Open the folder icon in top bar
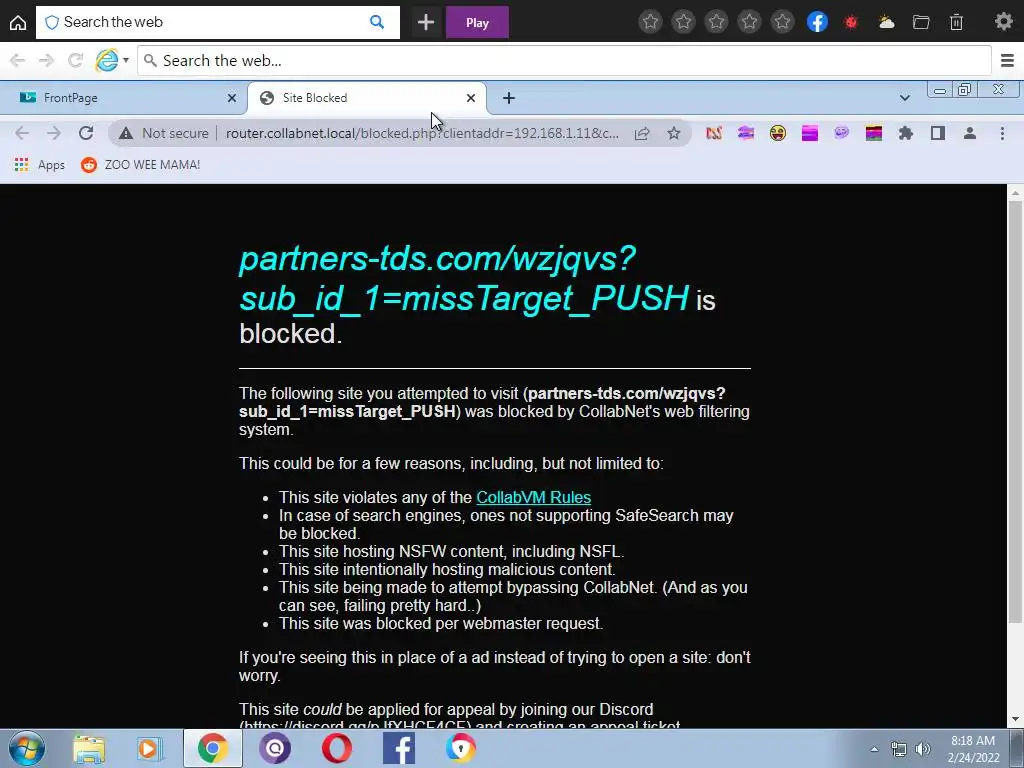The height and width of the screenshot is (768, 1024). click(921, 22)
